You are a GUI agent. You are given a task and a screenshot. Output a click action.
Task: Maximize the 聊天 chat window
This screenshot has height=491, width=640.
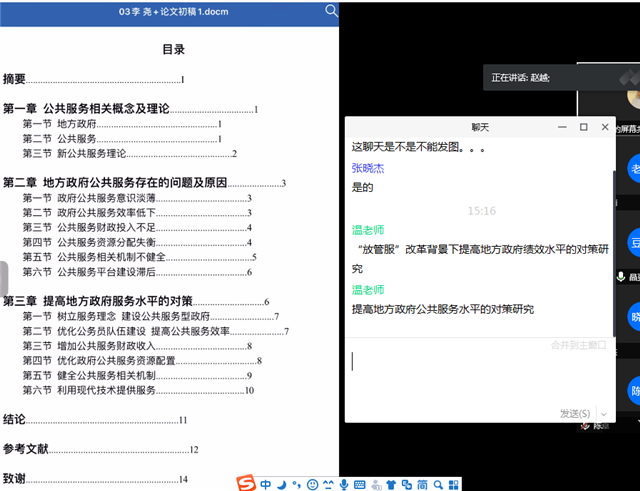click(584, 127)
